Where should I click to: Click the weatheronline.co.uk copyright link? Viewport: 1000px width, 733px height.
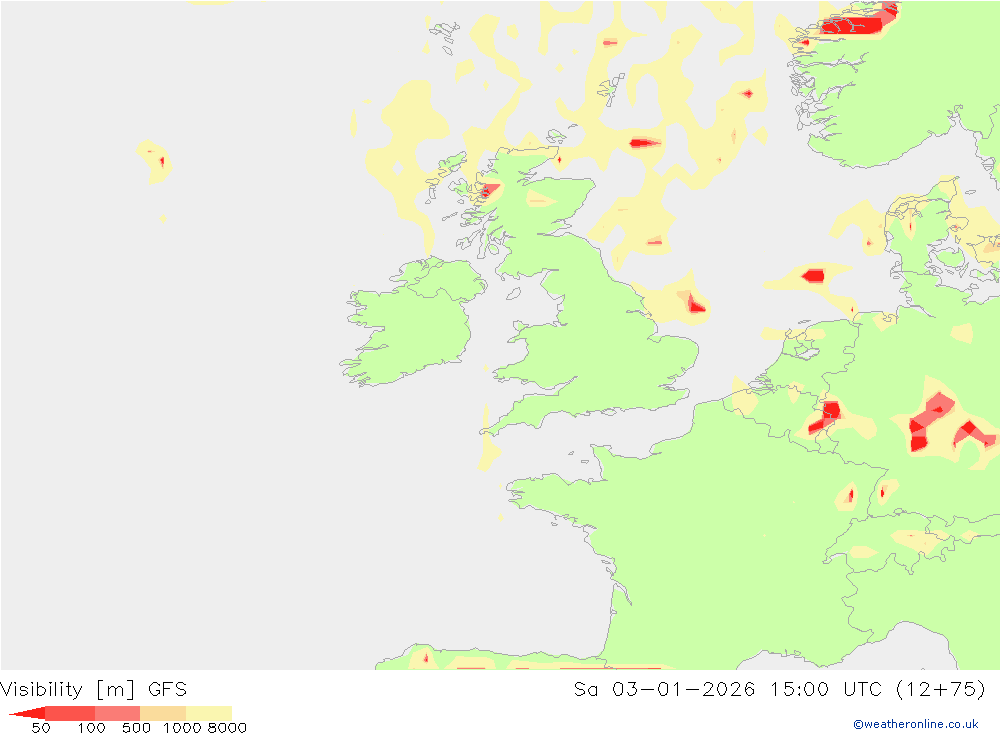pyautogui.click(x=915, y=724)
